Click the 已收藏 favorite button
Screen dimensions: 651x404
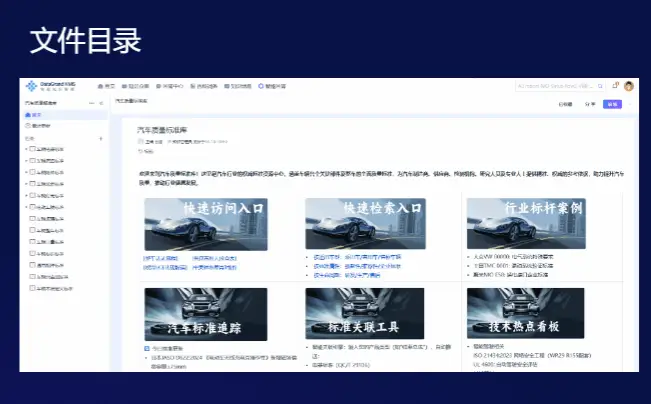pyautogui.click(x=565, y=103)
